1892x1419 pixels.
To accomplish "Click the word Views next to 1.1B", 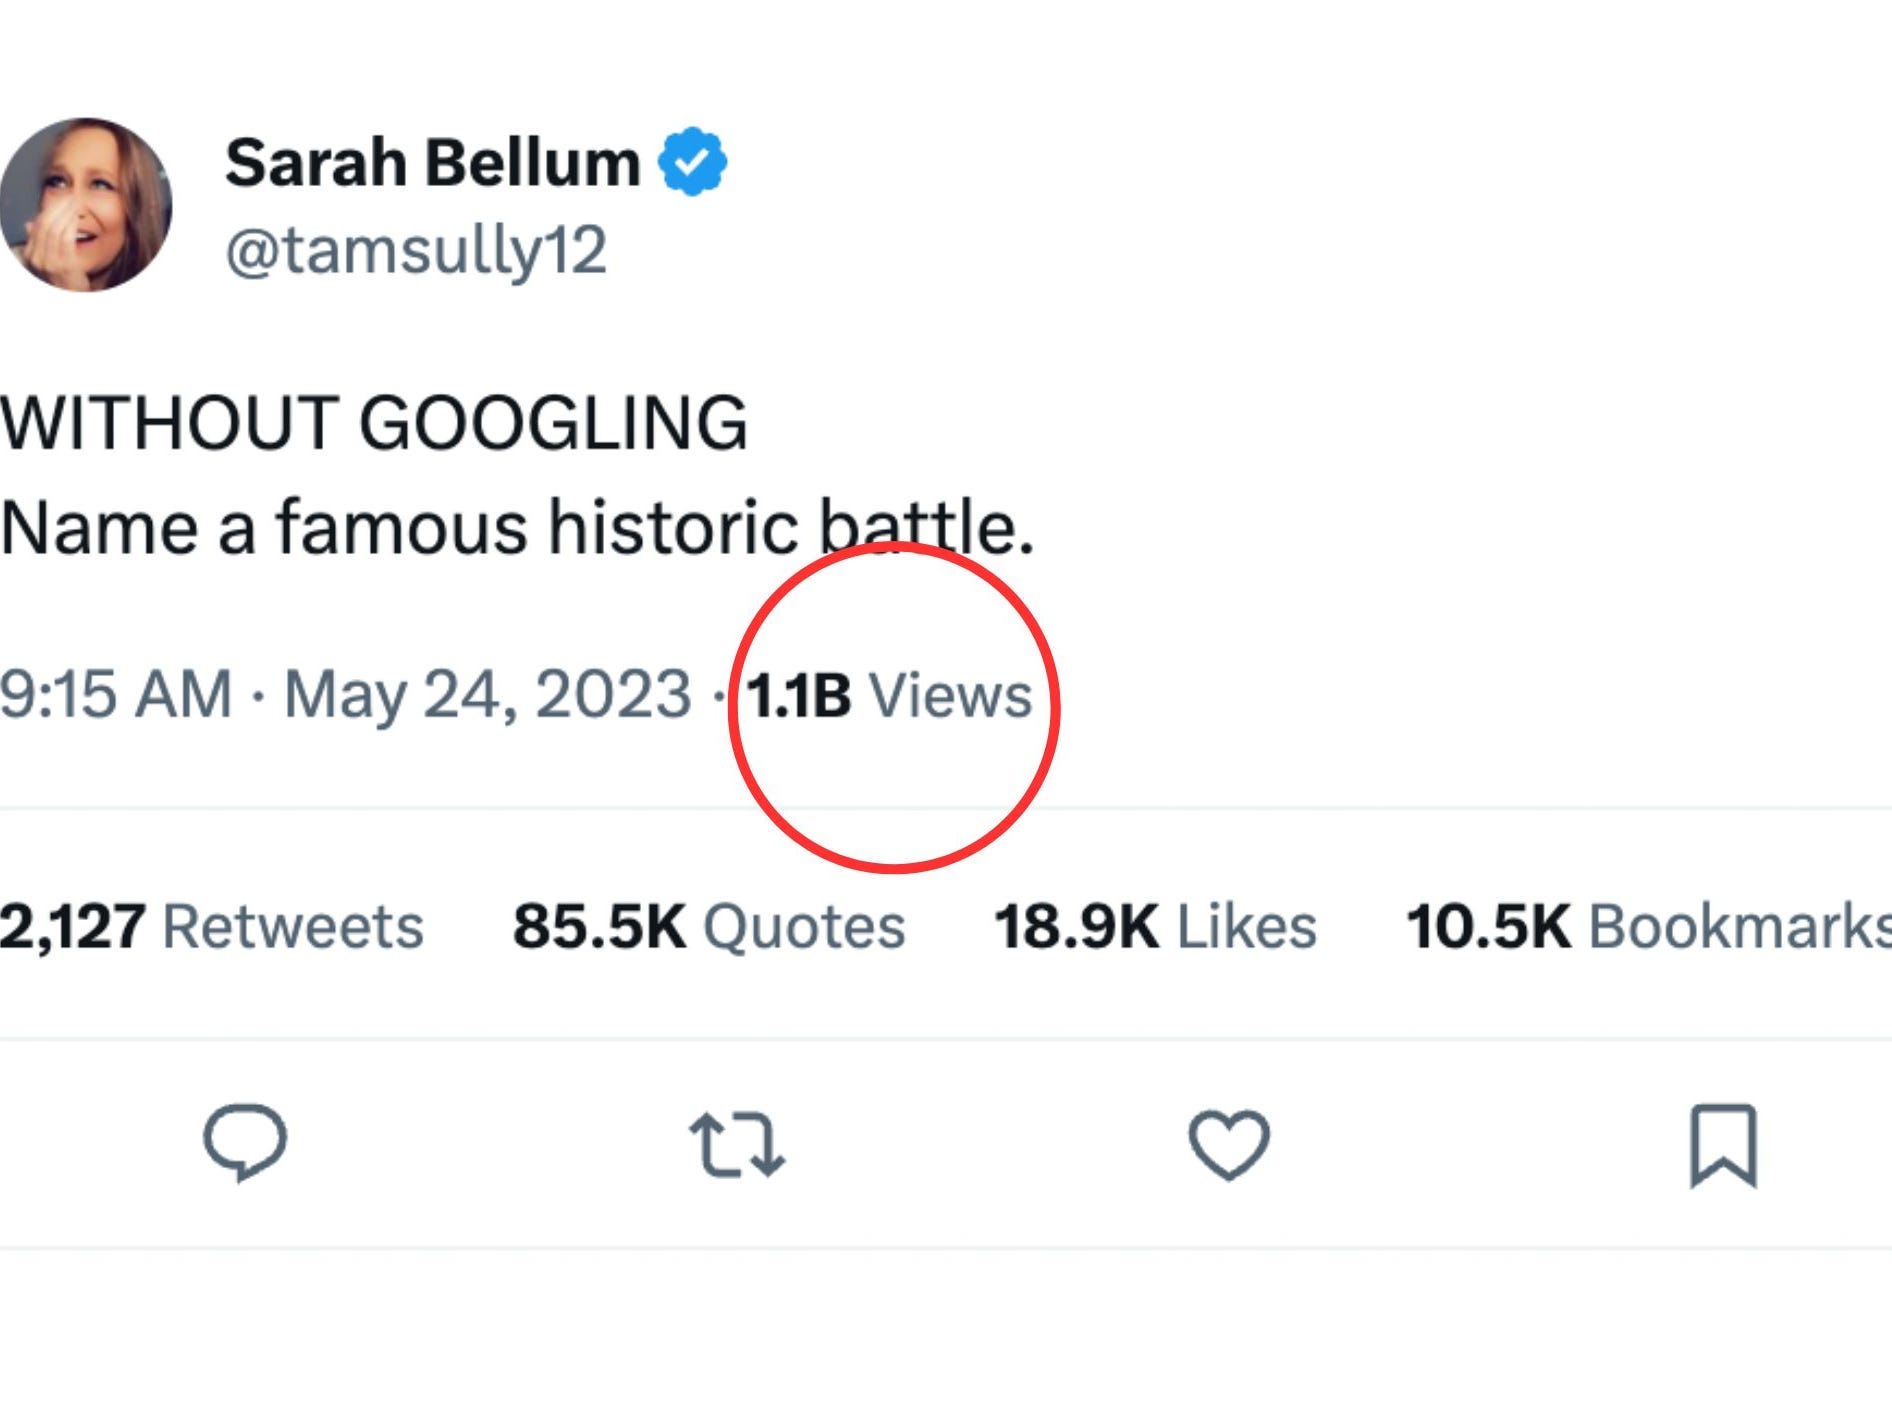I will [950, 695].
